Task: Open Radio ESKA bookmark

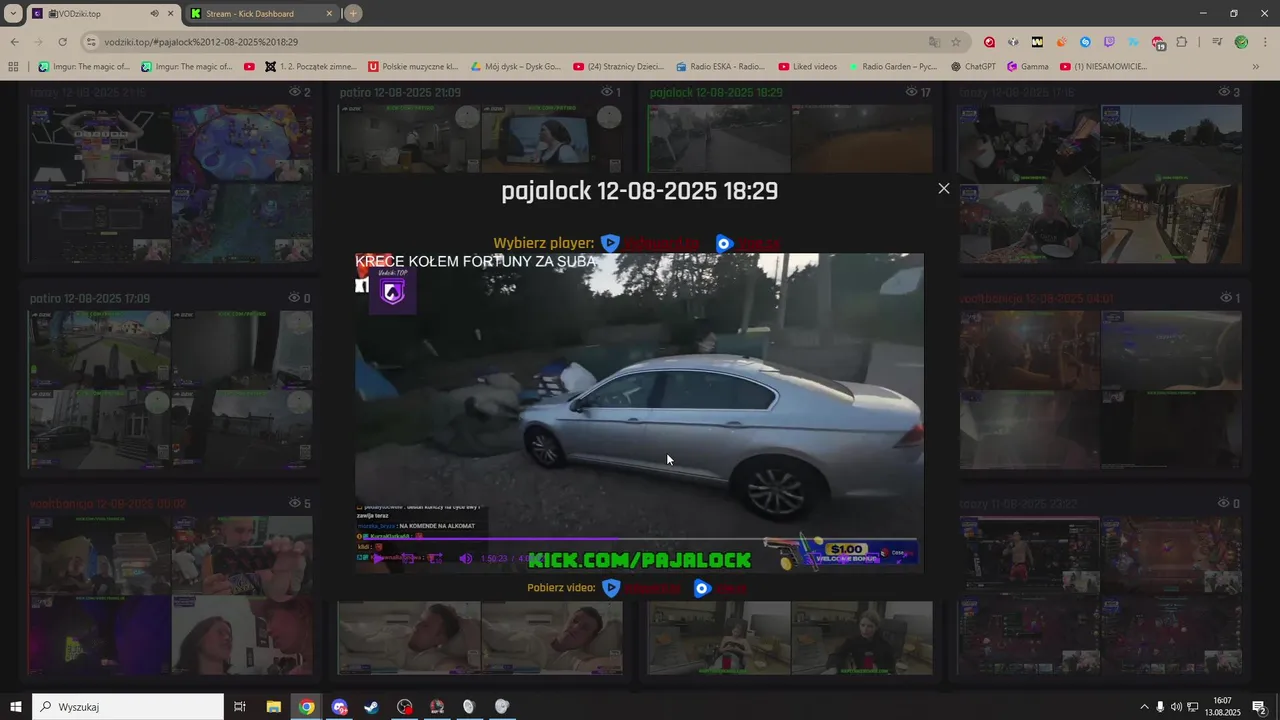Action: click(x=720, y=67)
